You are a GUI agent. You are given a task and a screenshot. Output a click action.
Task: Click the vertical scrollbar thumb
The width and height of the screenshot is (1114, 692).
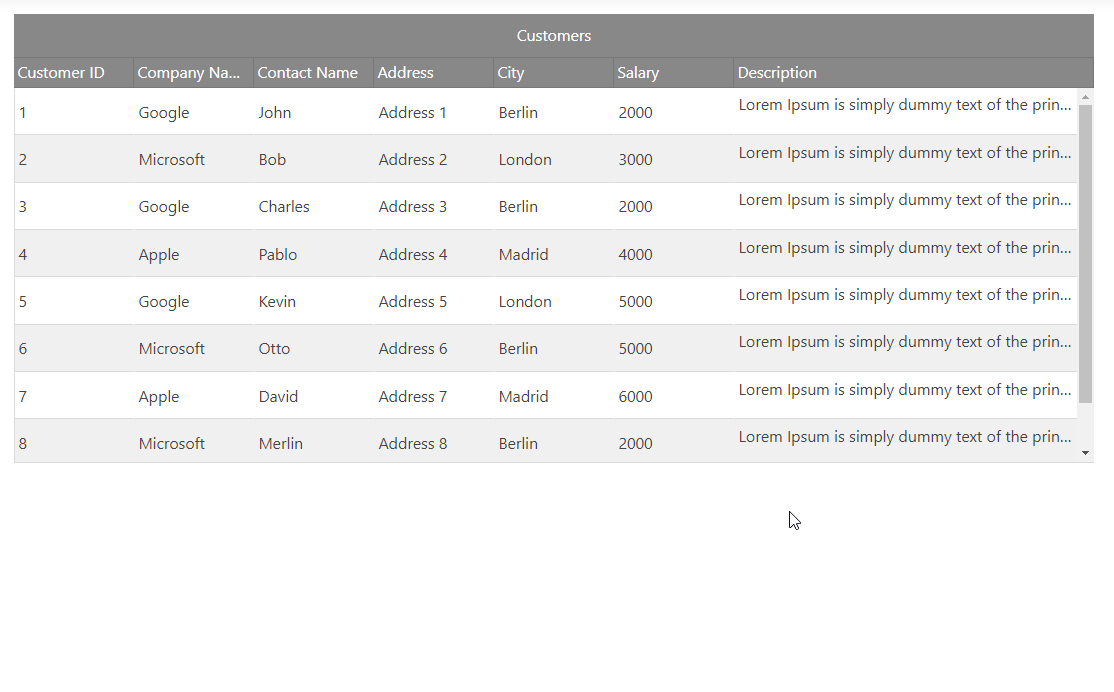(1086, 250)
